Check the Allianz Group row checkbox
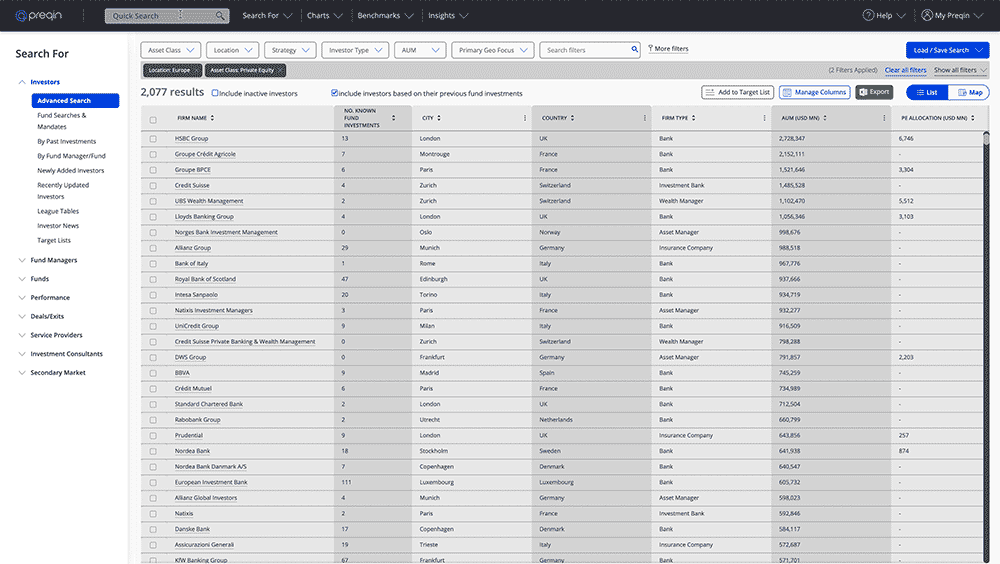This screenshot has width=1000, height=564. (x=153, y=248)
